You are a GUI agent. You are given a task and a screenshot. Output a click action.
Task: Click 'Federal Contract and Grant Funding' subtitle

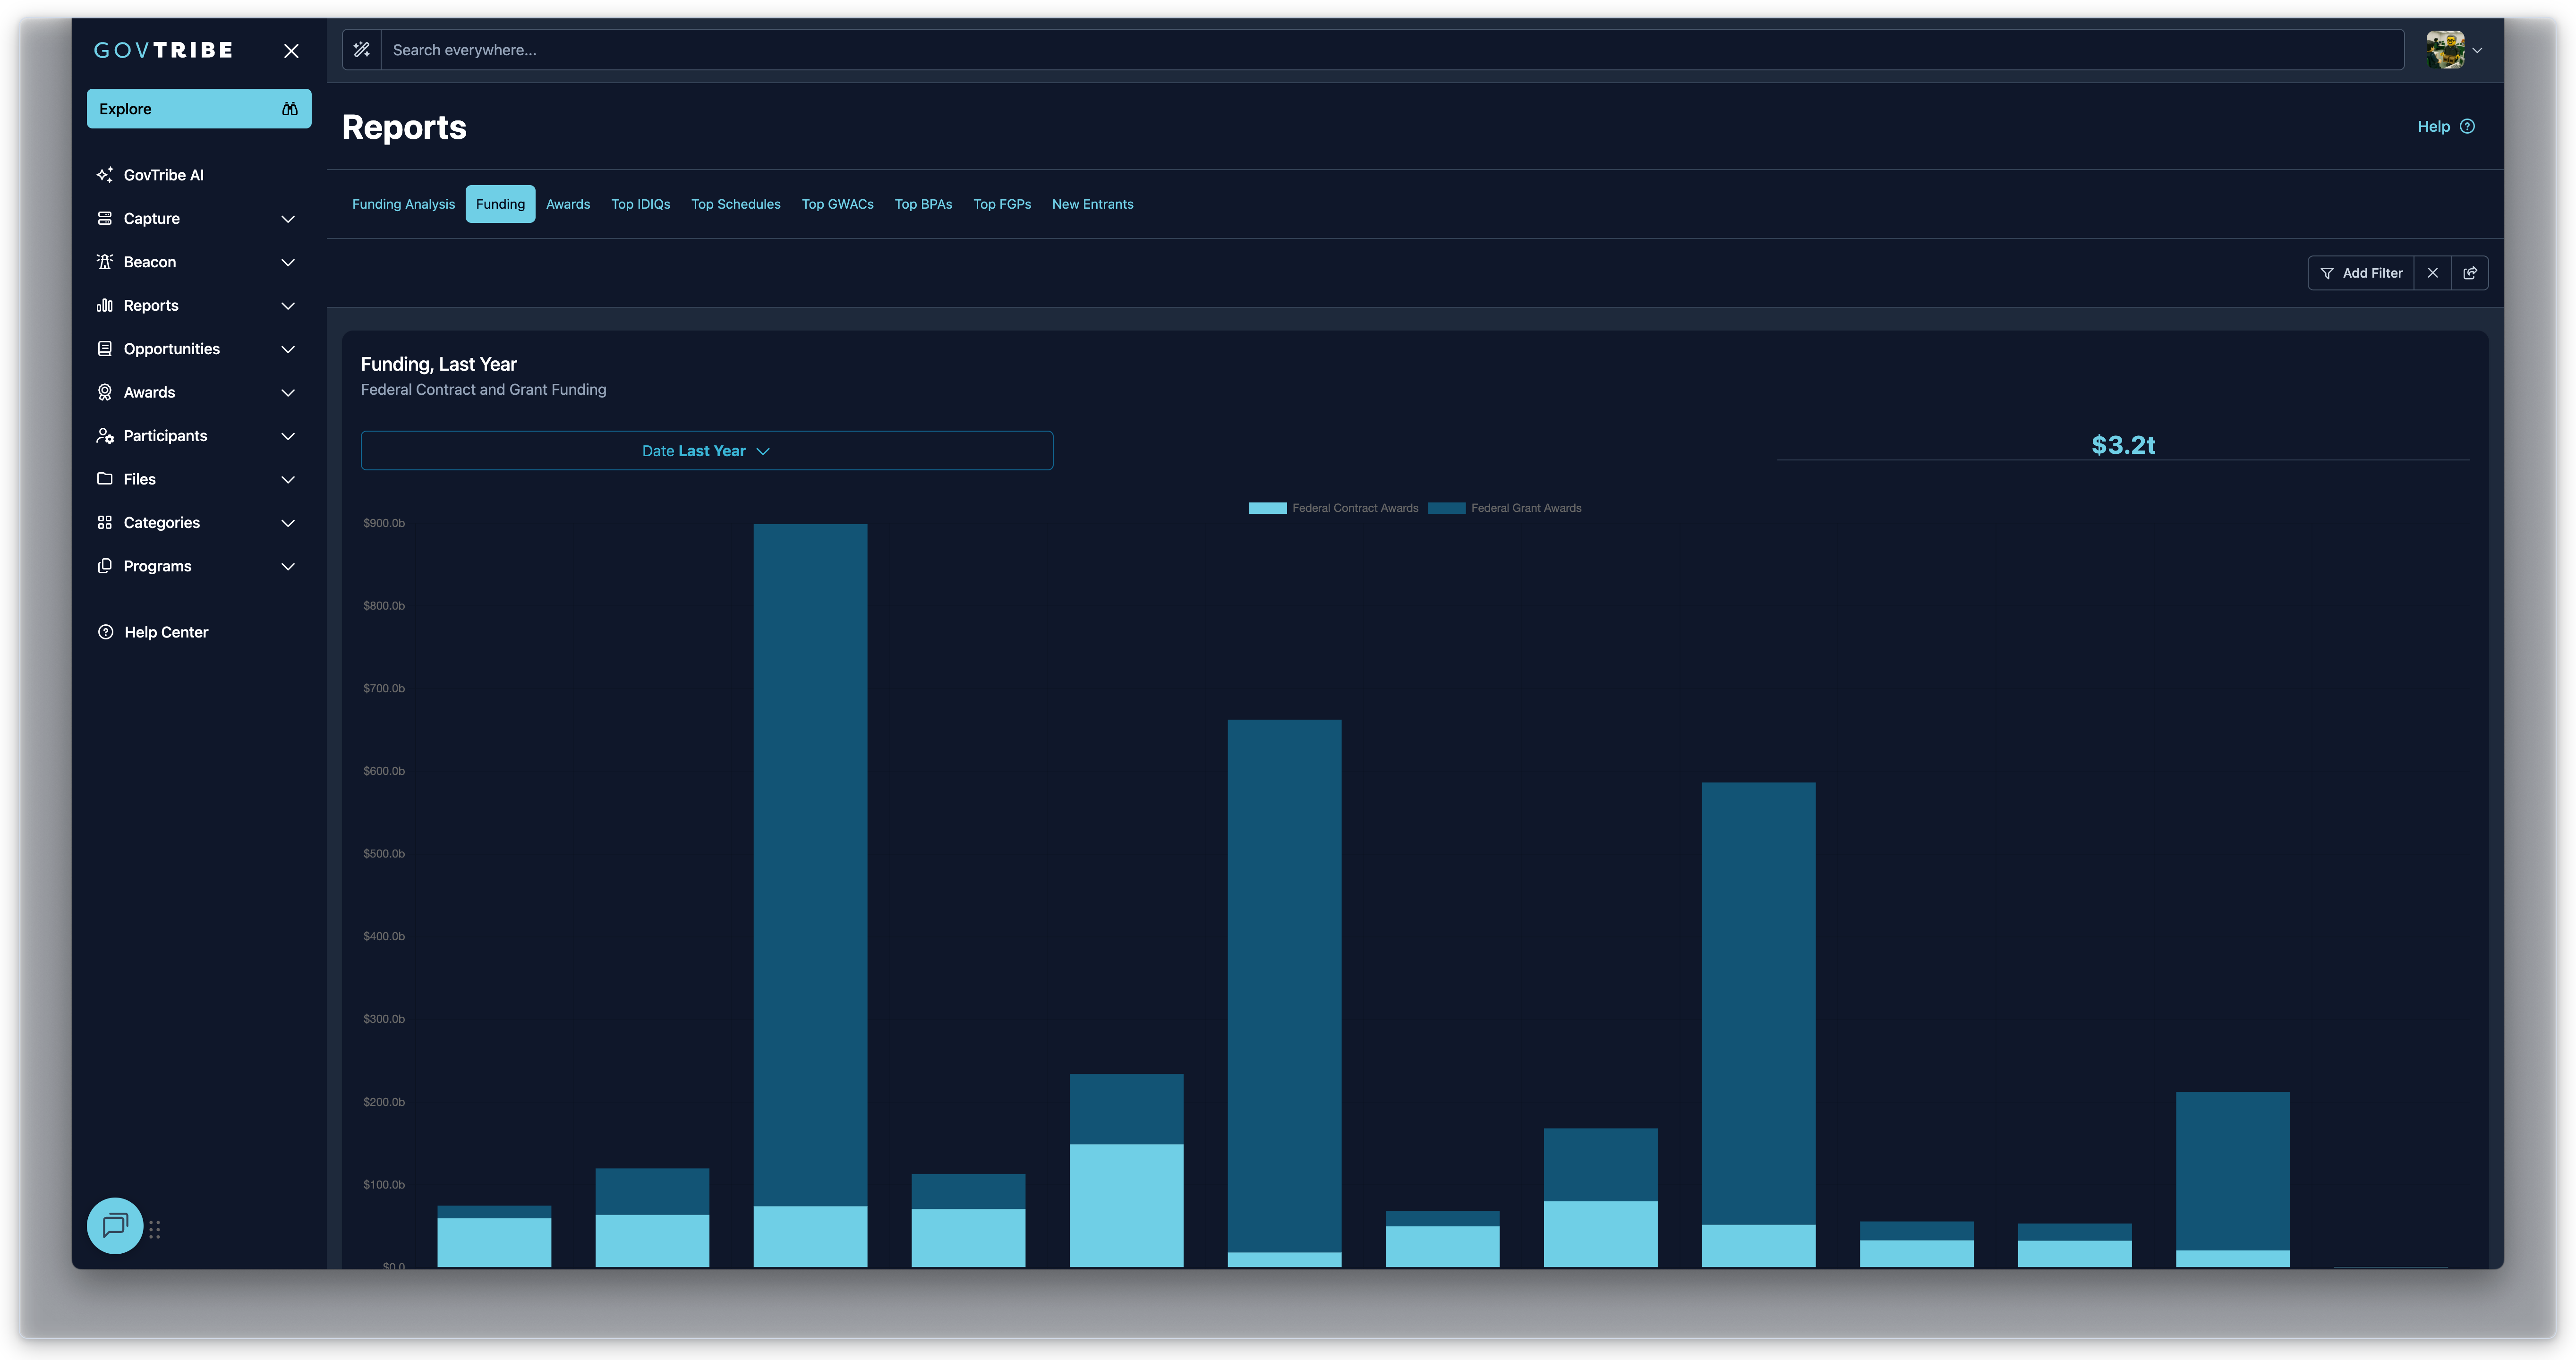(x=483, y=390)
